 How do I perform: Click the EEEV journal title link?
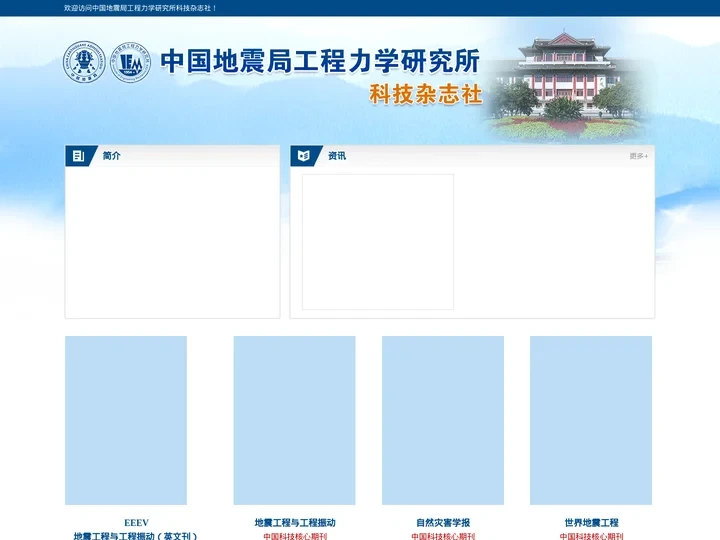[x=136, y=523]
